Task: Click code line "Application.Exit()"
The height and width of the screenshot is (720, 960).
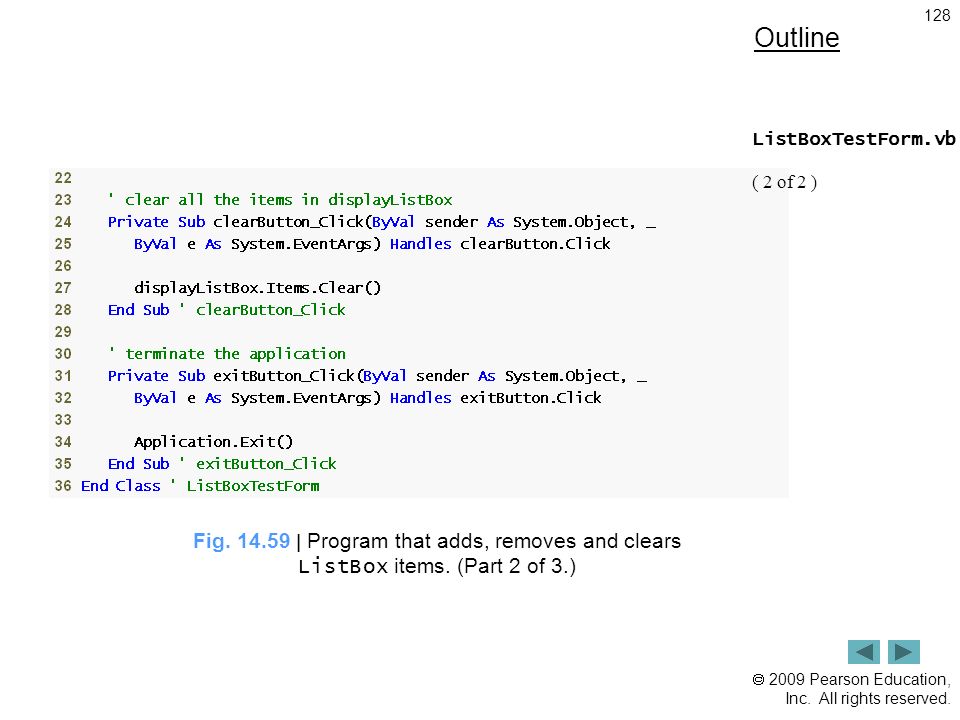Action: coord(214,441)
